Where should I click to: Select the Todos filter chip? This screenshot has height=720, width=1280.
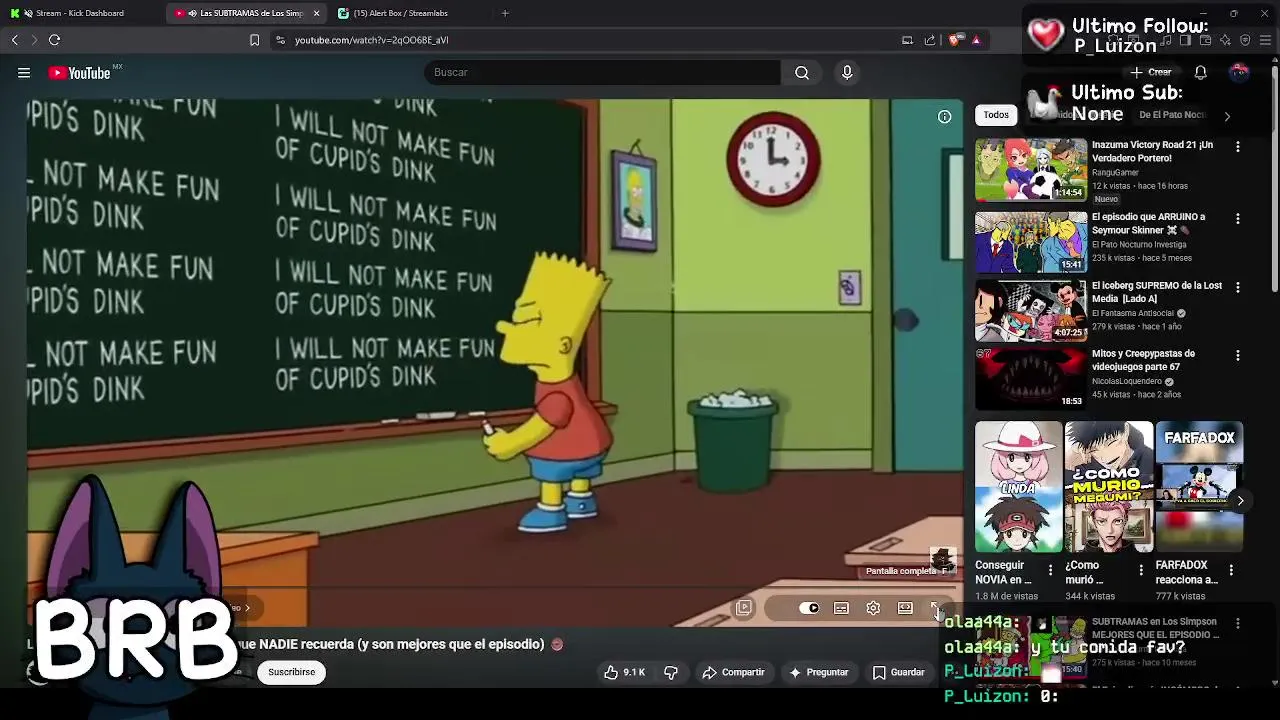click(x=996, y=115)
